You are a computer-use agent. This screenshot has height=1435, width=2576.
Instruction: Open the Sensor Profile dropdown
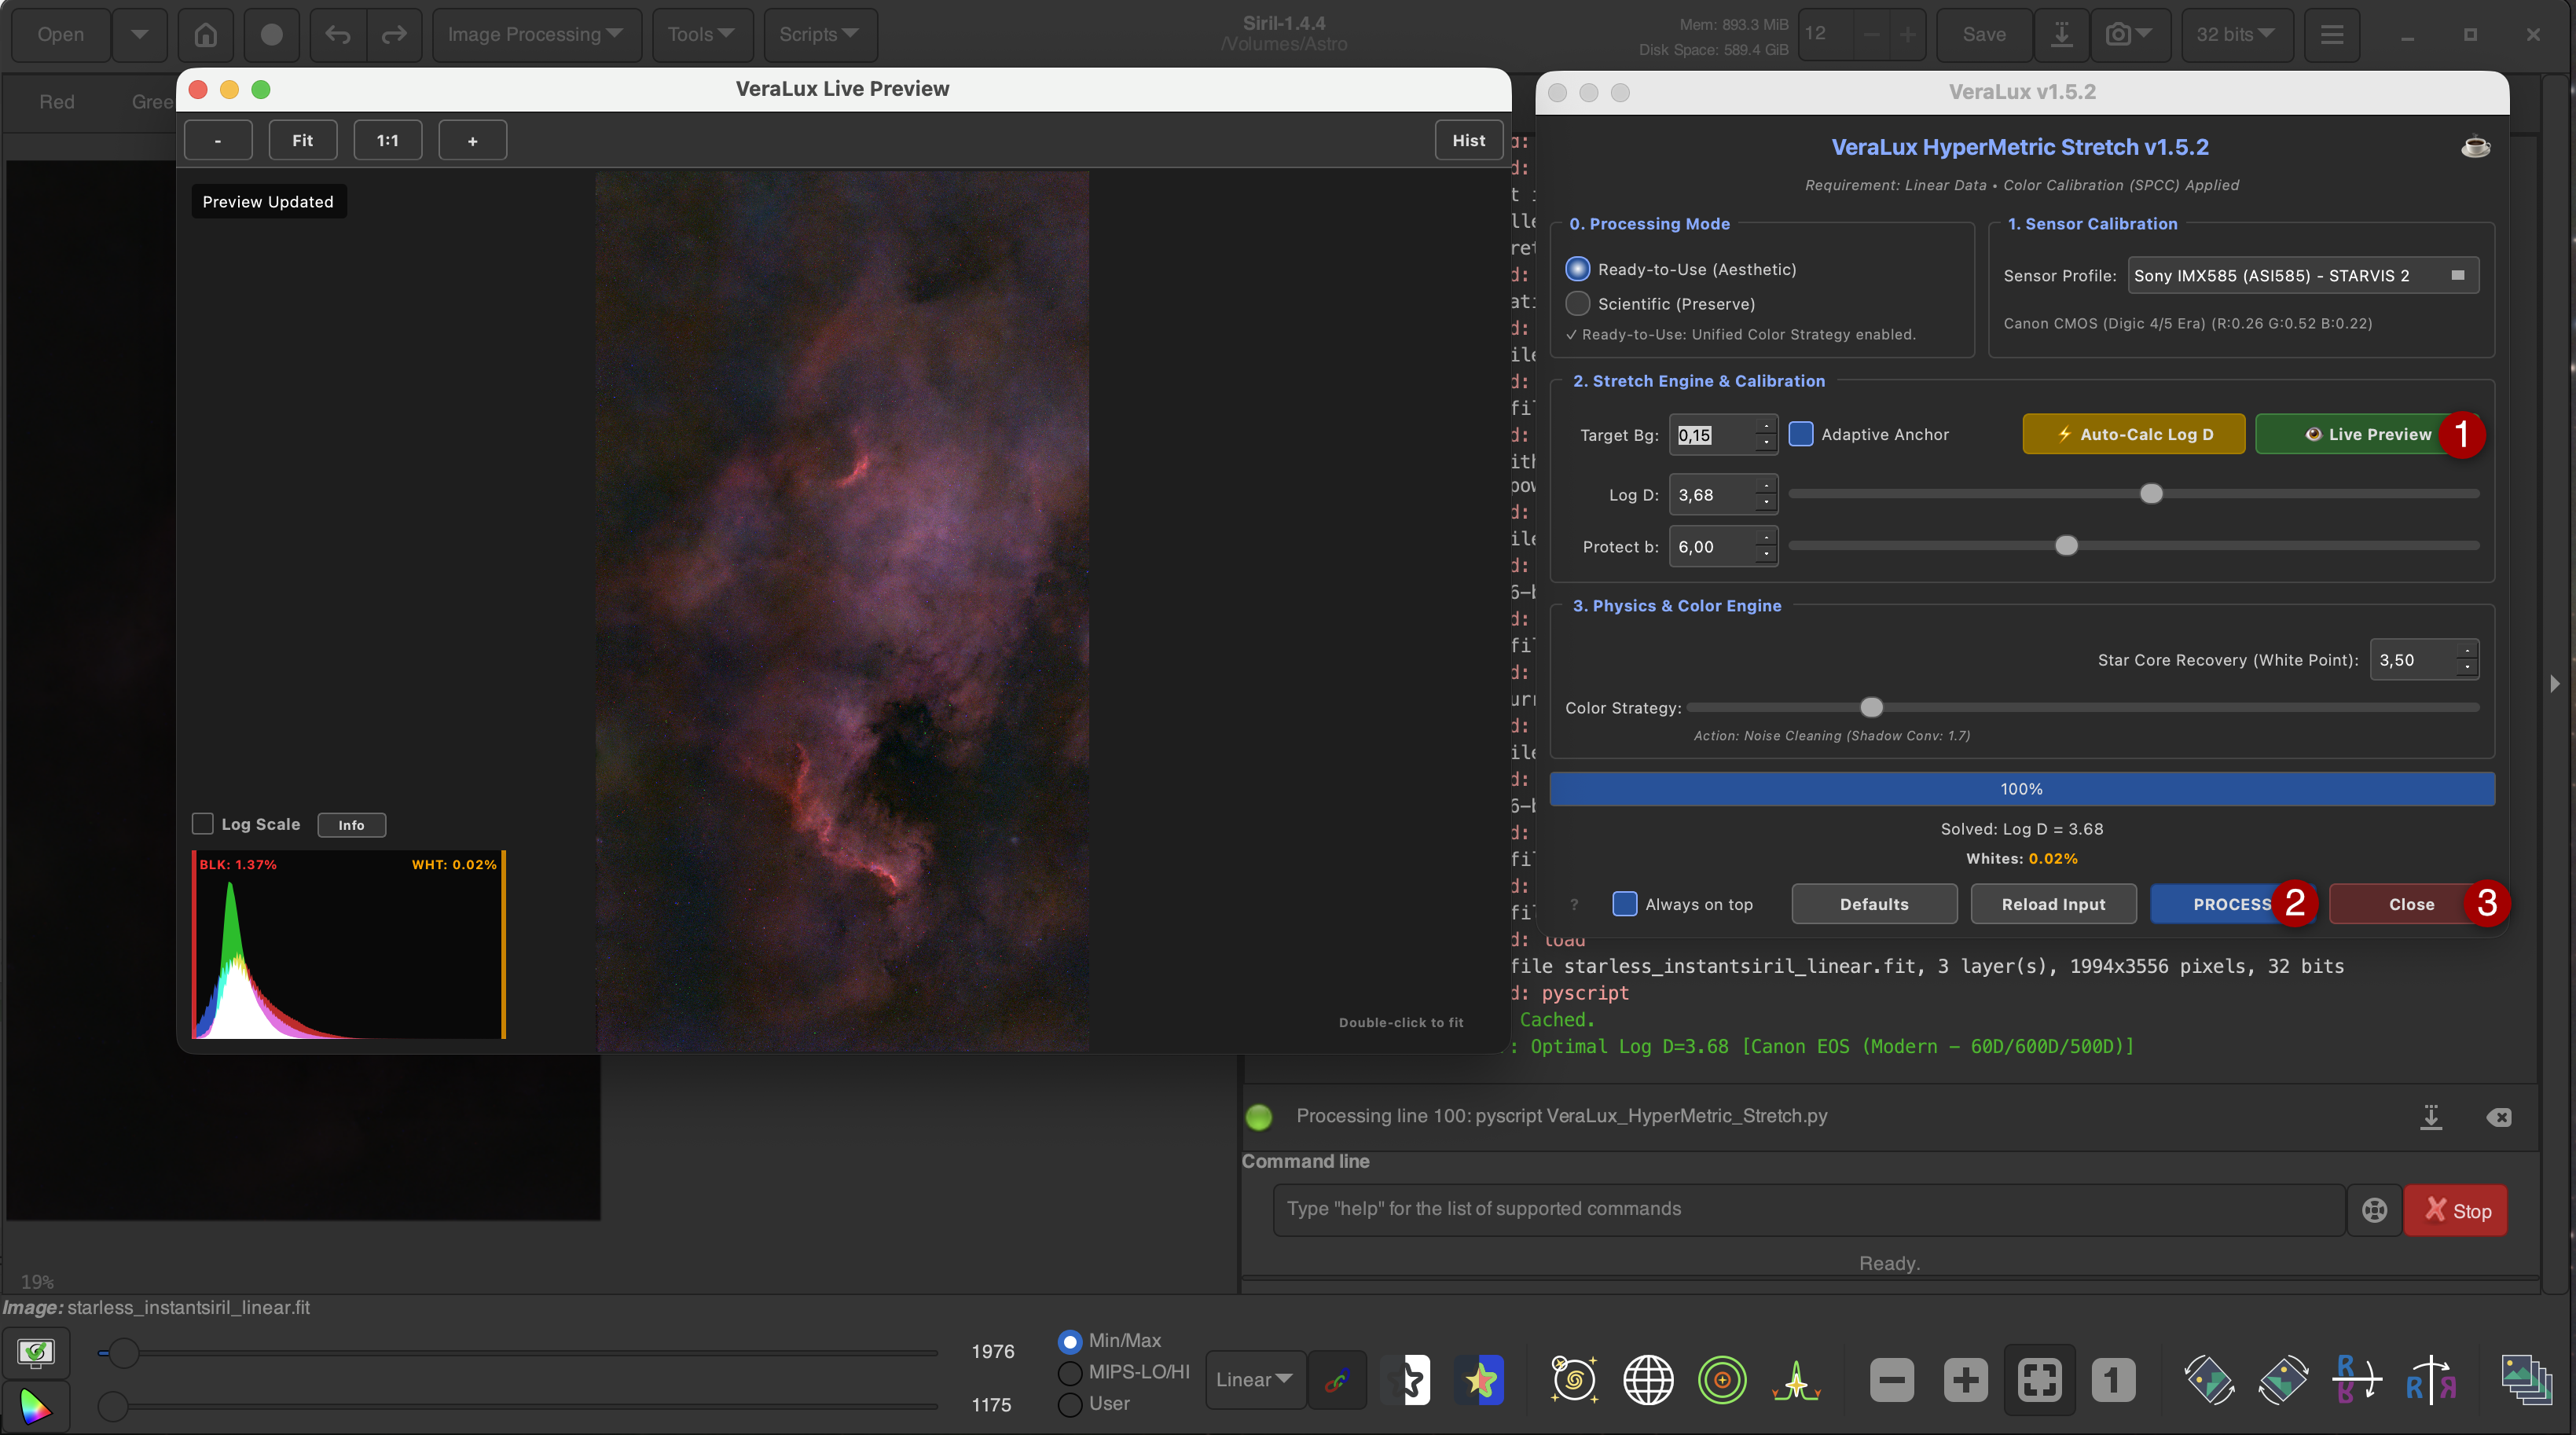point(2302,275)
